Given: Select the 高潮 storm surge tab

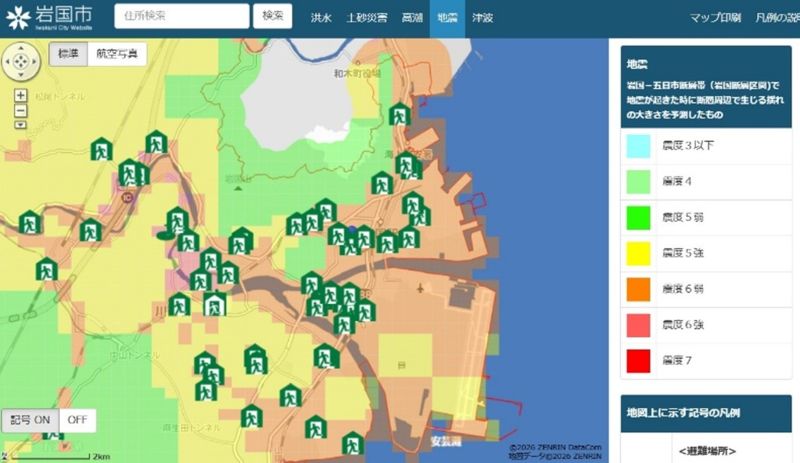Looking at the screenshot, I should tap(411, 18).
